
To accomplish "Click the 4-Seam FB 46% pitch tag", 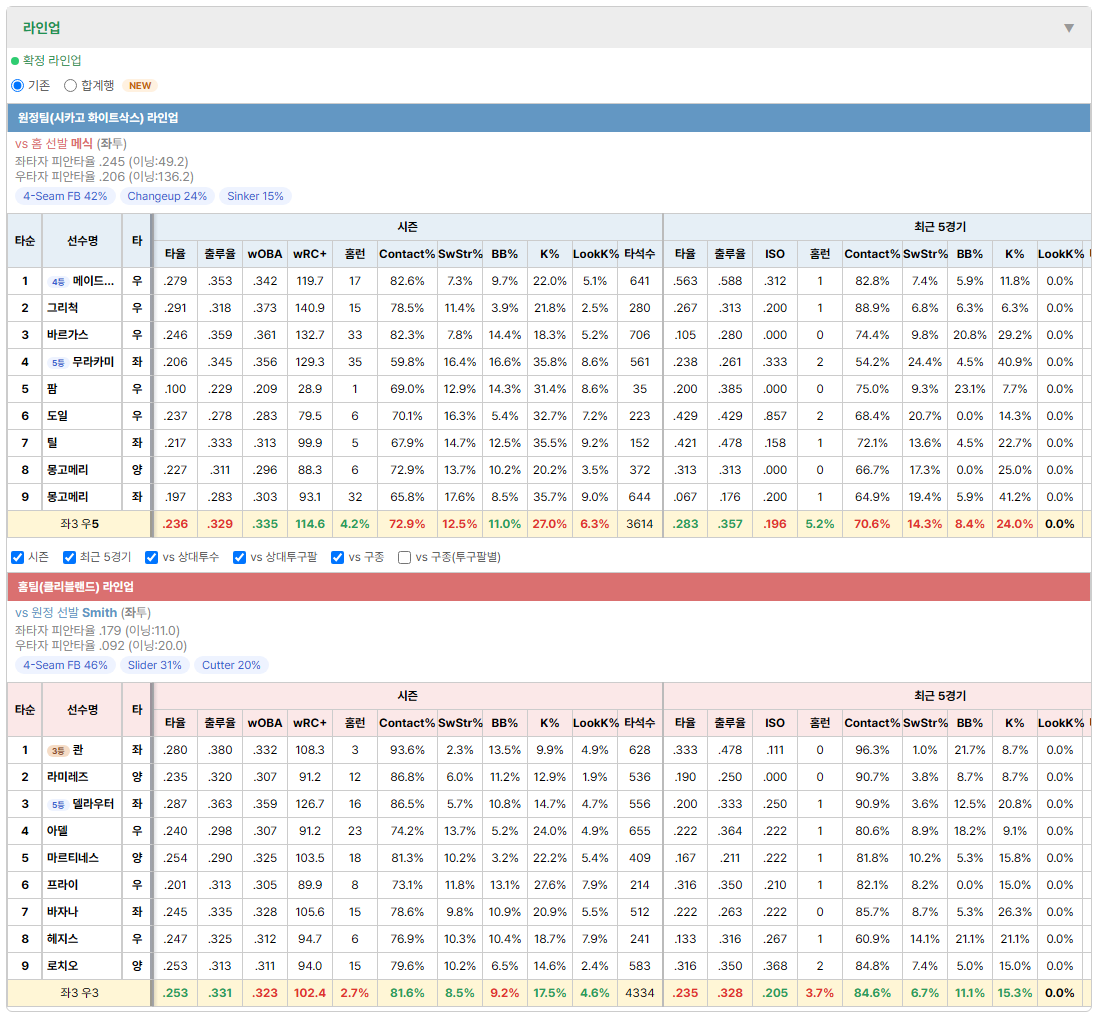I will point(65,665).
